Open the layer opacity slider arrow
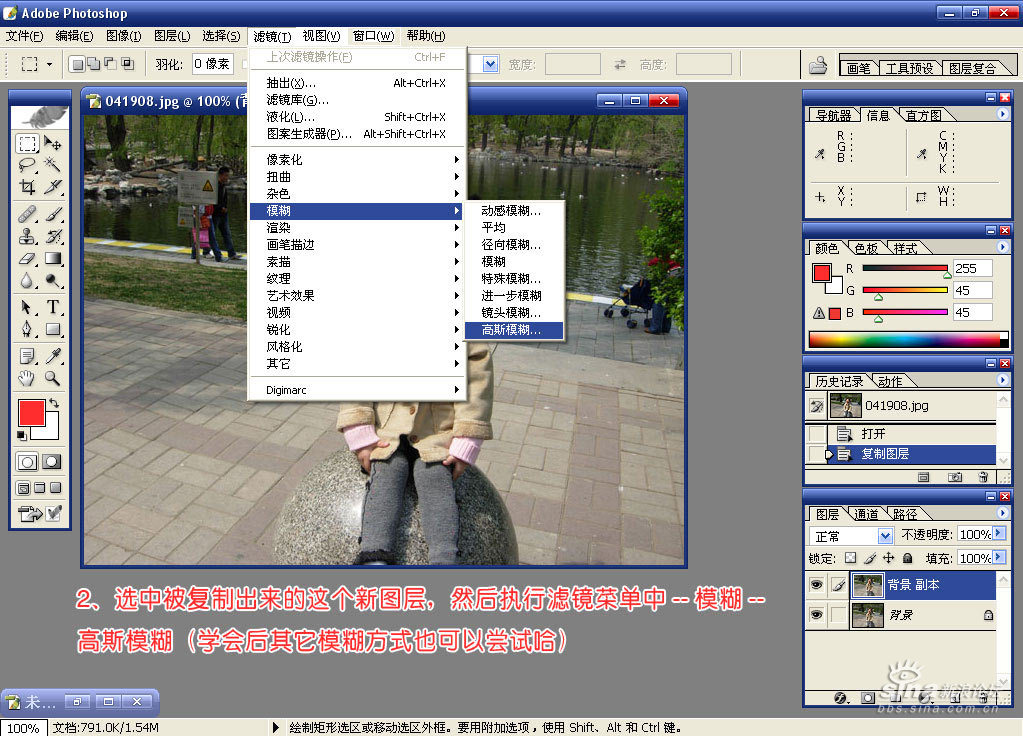The image size is (1023, 736). click(x=999, y=534)
